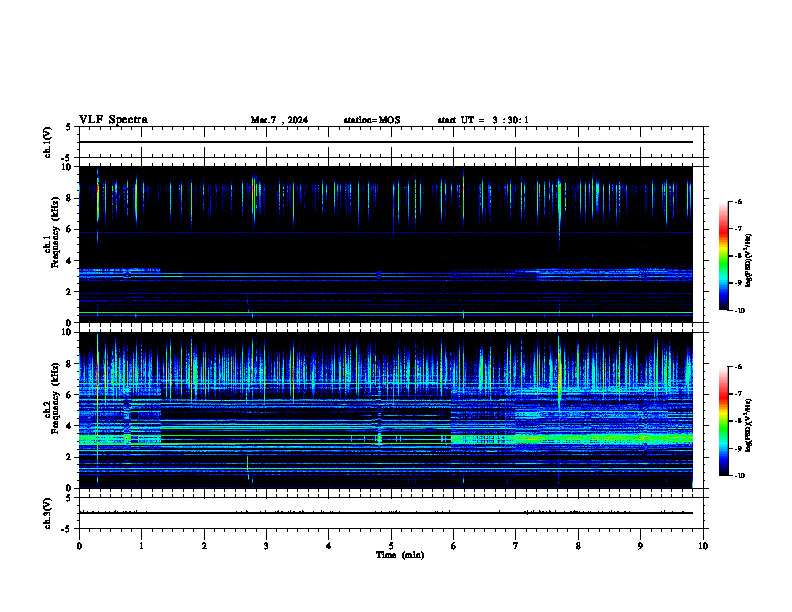The height and width of the screenshot is (612, 792).
Task: Click the ch.1 voltage waveform trace
Action: pyautogui.click(x=386, y=142)
